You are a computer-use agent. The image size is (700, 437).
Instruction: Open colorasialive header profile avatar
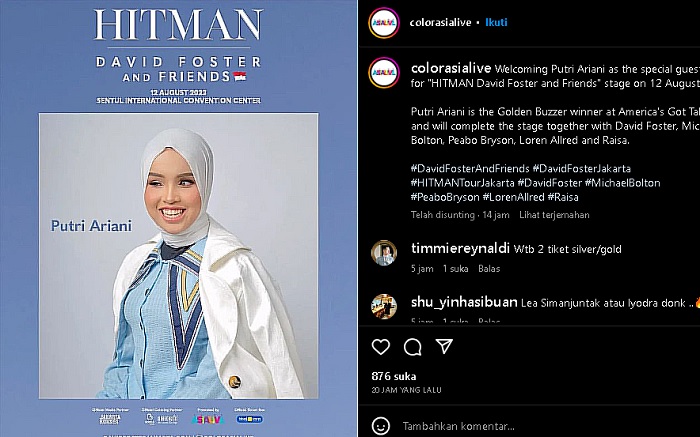(384, 22)
